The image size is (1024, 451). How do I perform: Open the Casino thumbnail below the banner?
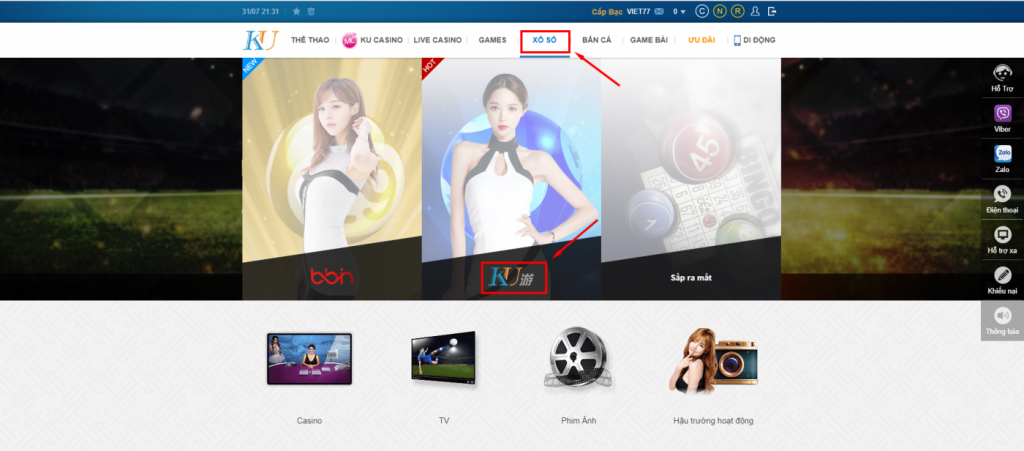[309, 360]
